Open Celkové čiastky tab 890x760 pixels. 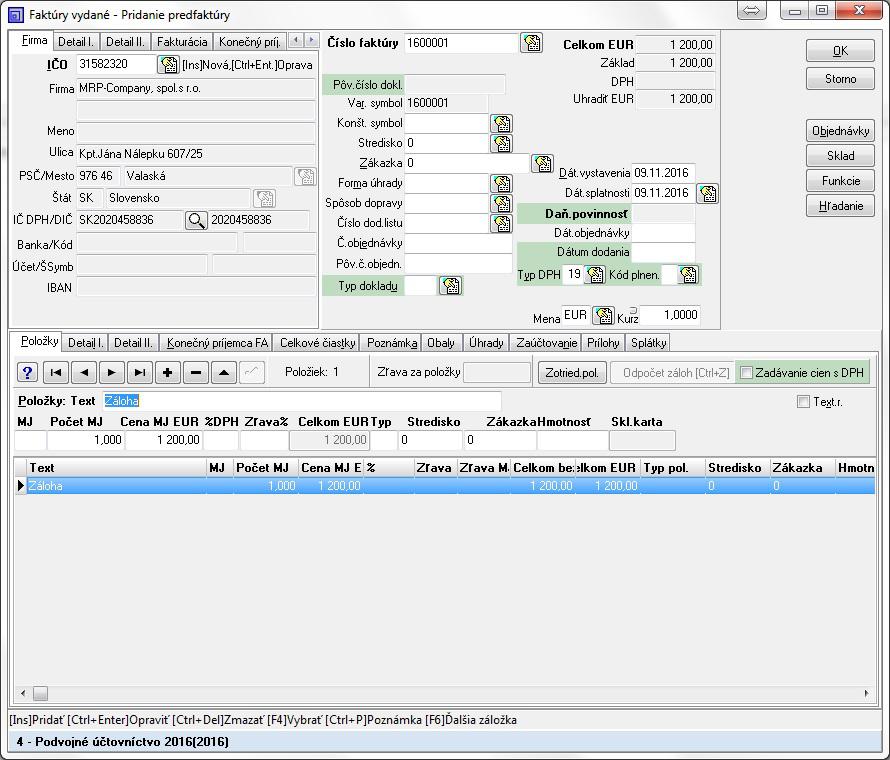pyautogui.click(x=317, y=343)
